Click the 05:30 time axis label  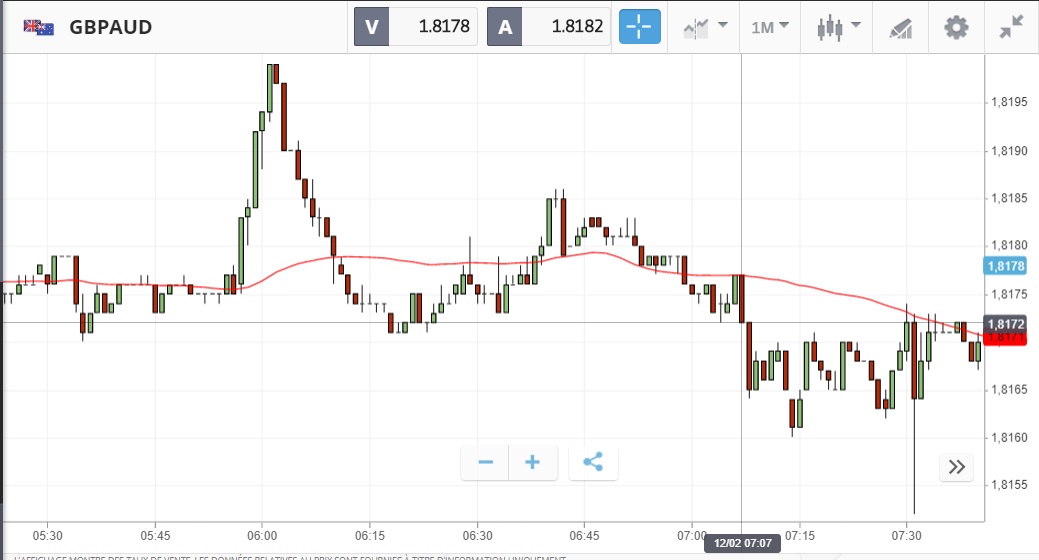48,535
